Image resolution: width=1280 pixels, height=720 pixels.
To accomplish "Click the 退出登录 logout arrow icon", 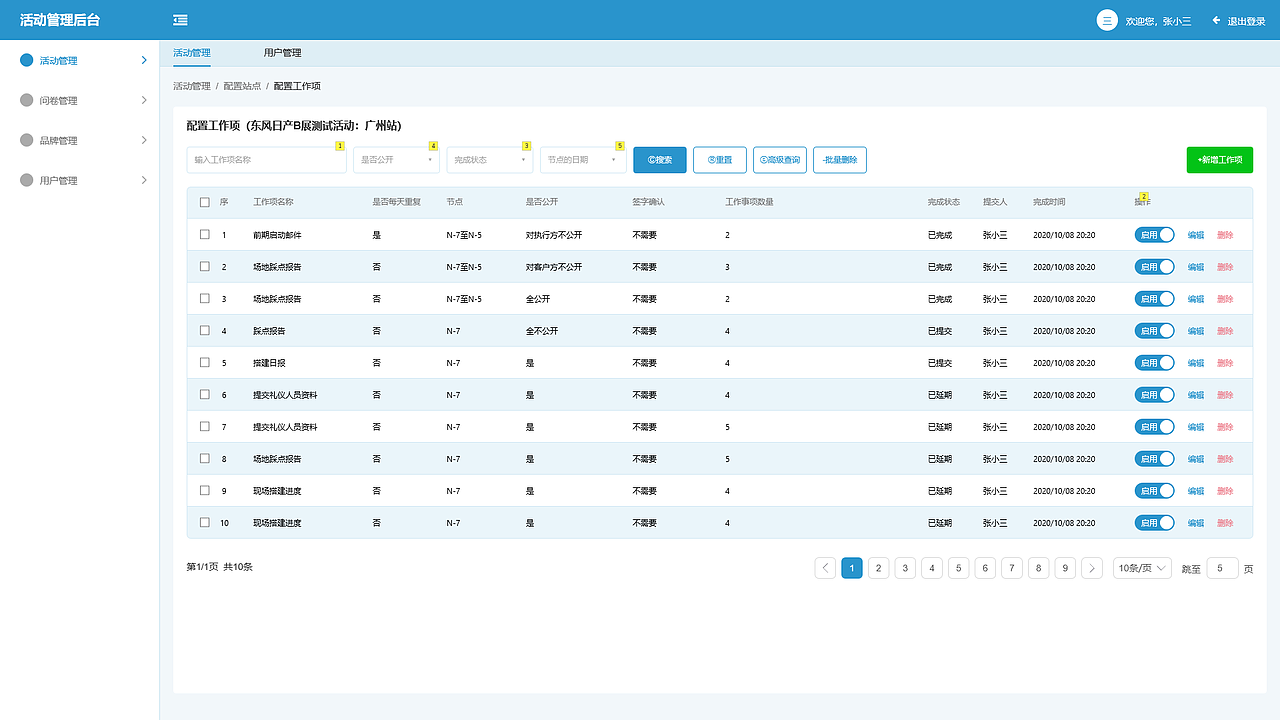I will pos(1217,20).
